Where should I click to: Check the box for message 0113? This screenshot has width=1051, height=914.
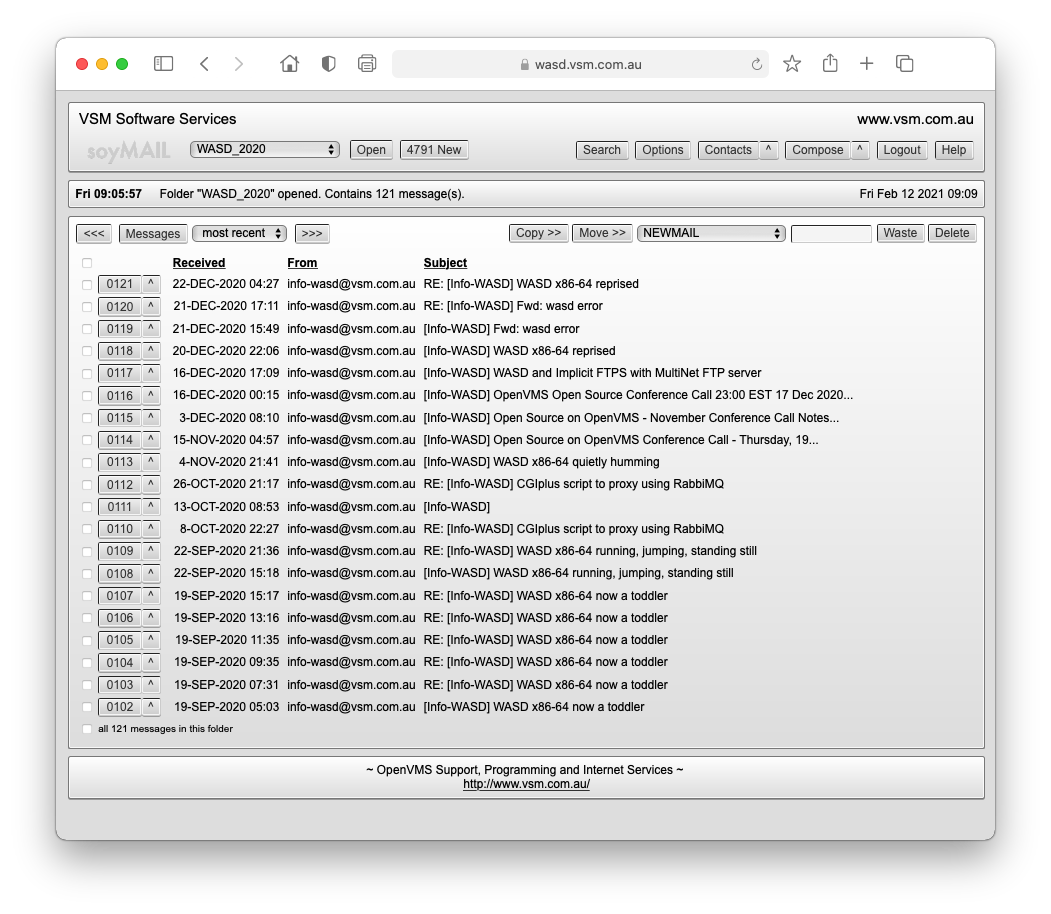(x=87, y=462)
